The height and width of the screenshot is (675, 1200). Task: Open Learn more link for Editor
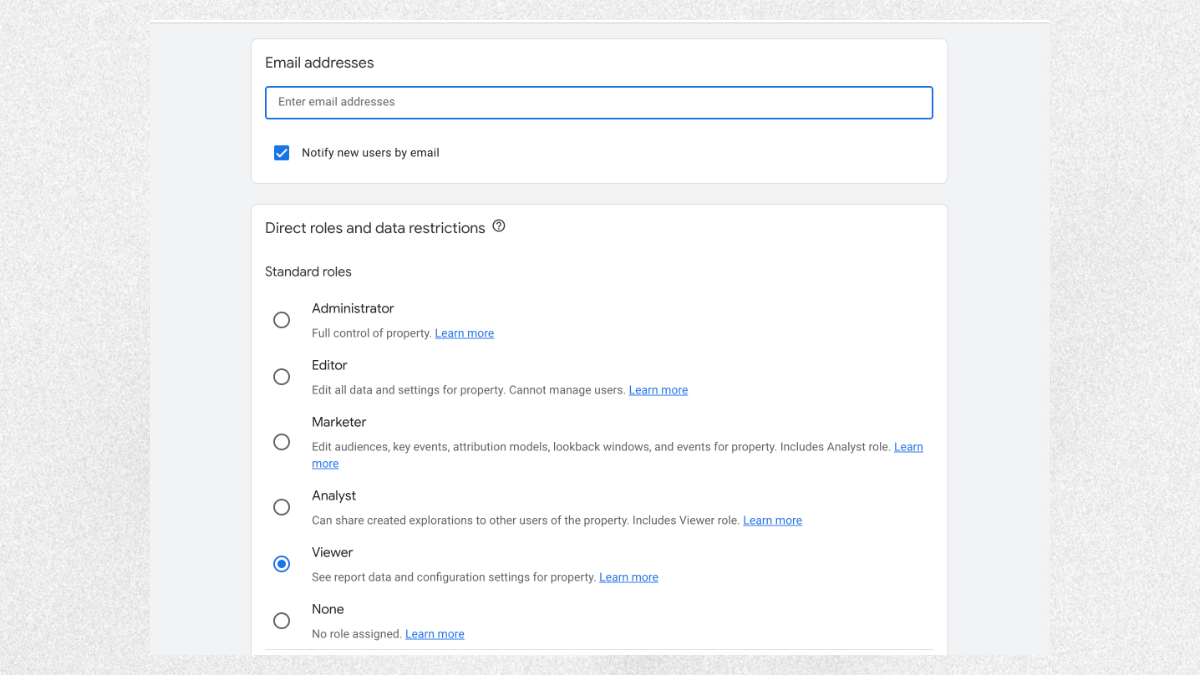658,390
